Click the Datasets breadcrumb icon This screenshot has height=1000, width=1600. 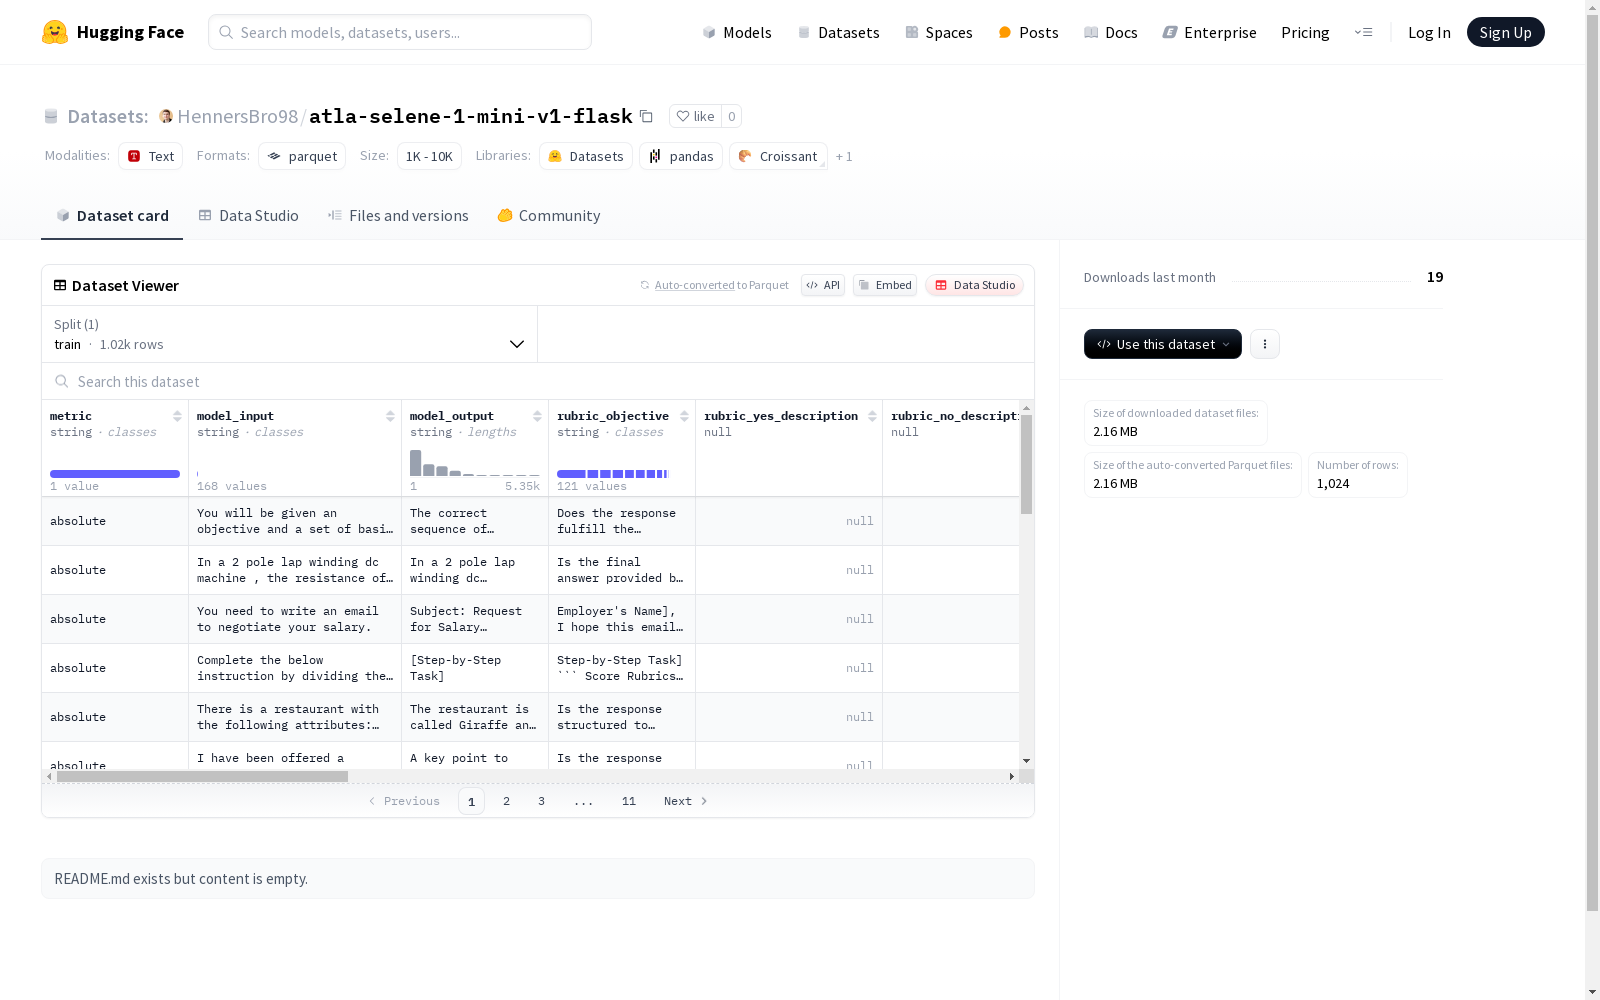click(51, 116)
